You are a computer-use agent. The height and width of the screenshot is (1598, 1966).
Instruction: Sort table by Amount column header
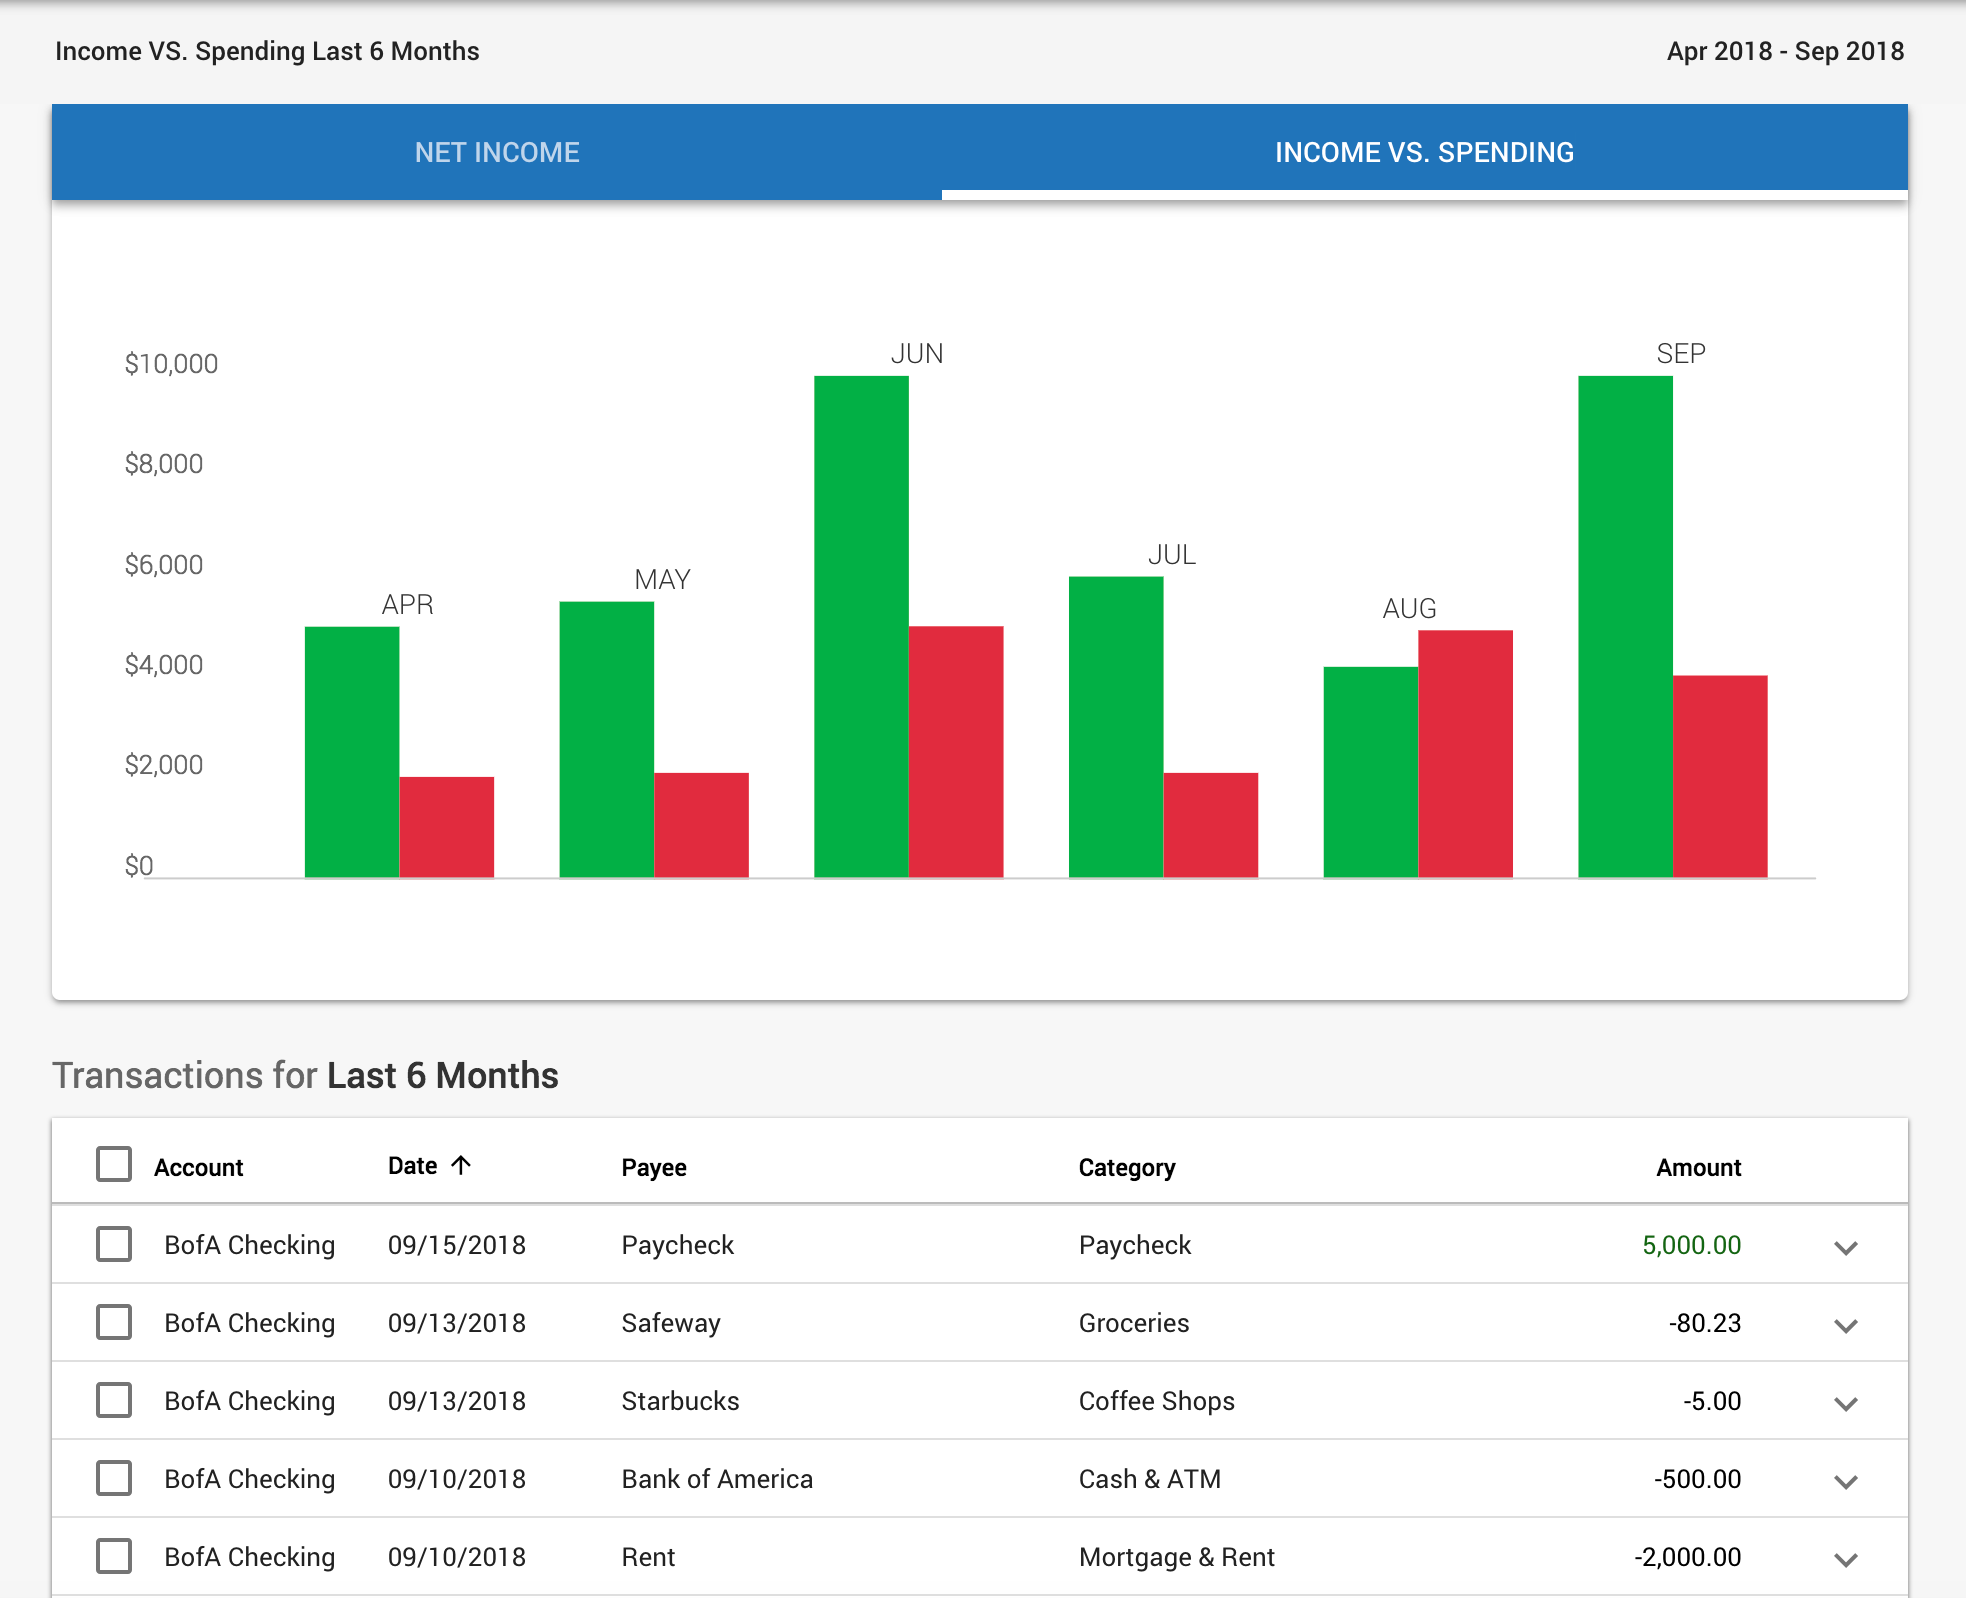click(x=1698, y=1167)
